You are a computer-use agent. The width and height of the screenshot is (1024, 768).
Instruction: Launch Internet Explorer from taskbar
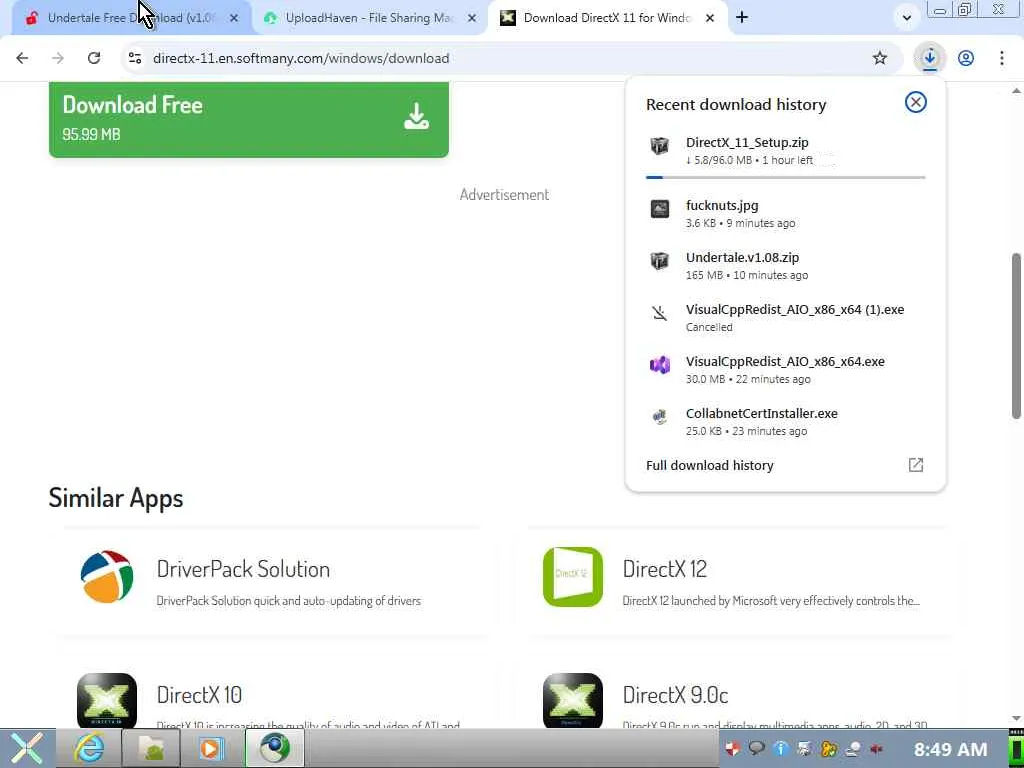89,748
